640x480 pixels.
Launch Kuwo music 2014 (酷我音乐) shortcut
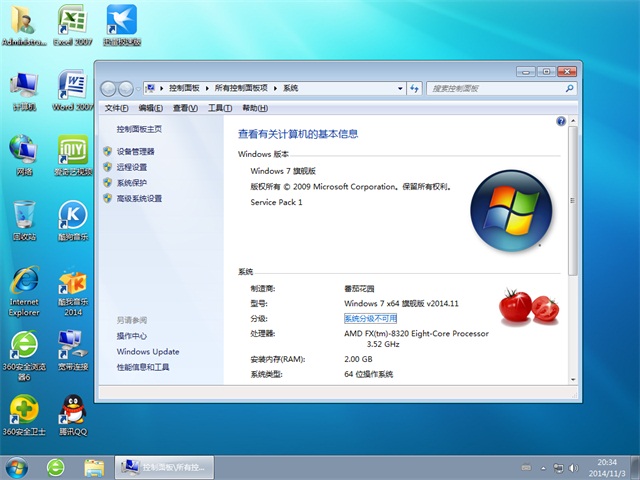(x=73, y=291)
